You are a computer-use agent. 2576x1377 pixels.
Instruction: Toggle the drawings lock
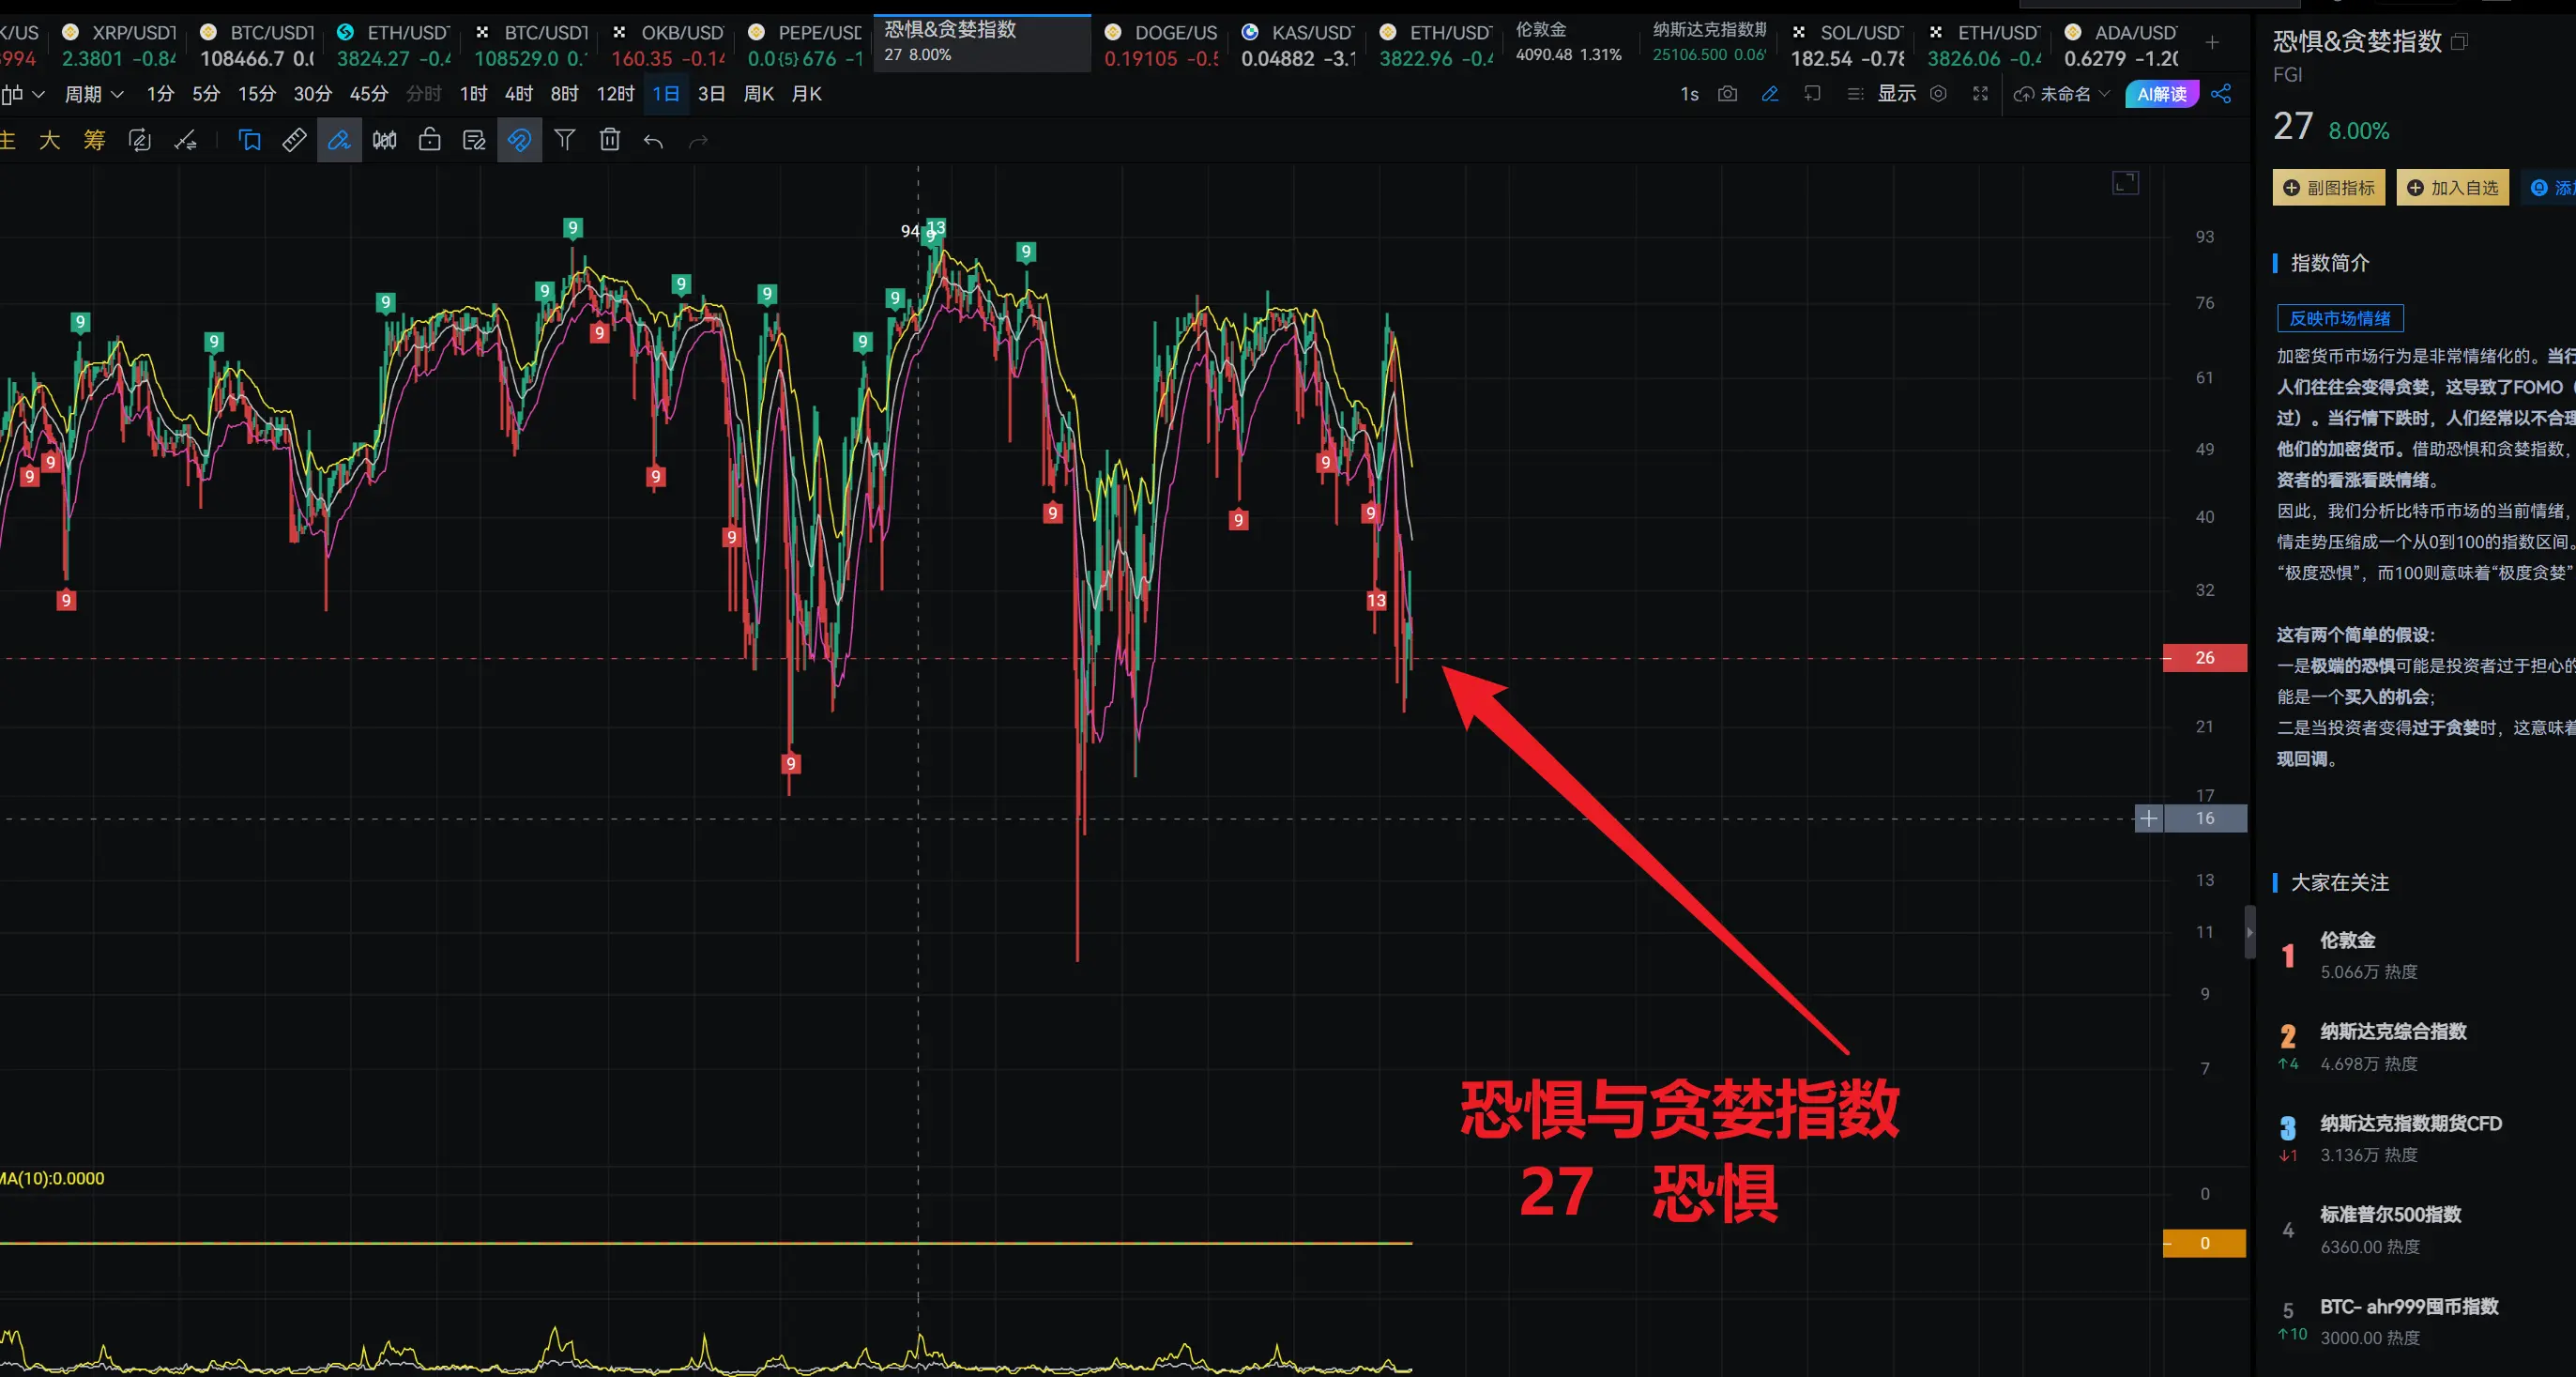(x=430, y=141)
